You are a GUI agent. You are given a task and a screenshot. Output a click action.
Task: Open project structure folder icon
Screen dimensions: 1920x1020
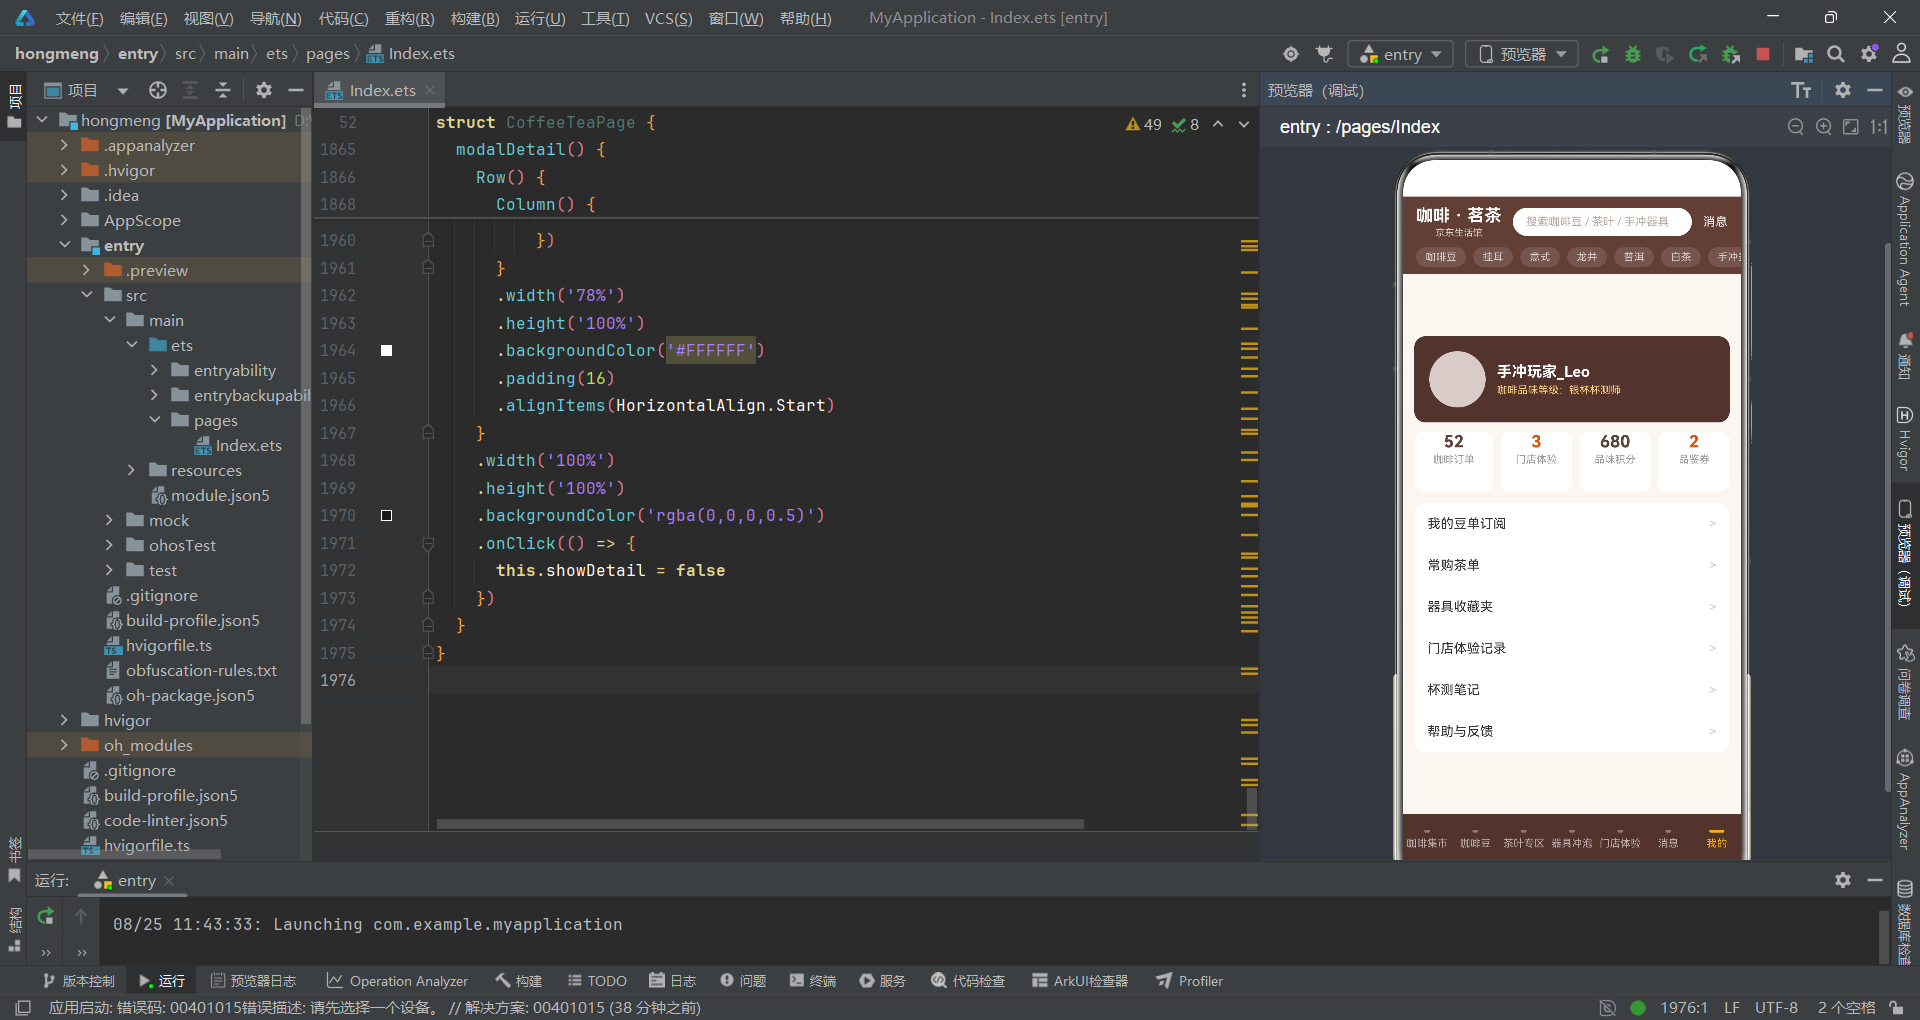coord(1804,54)
